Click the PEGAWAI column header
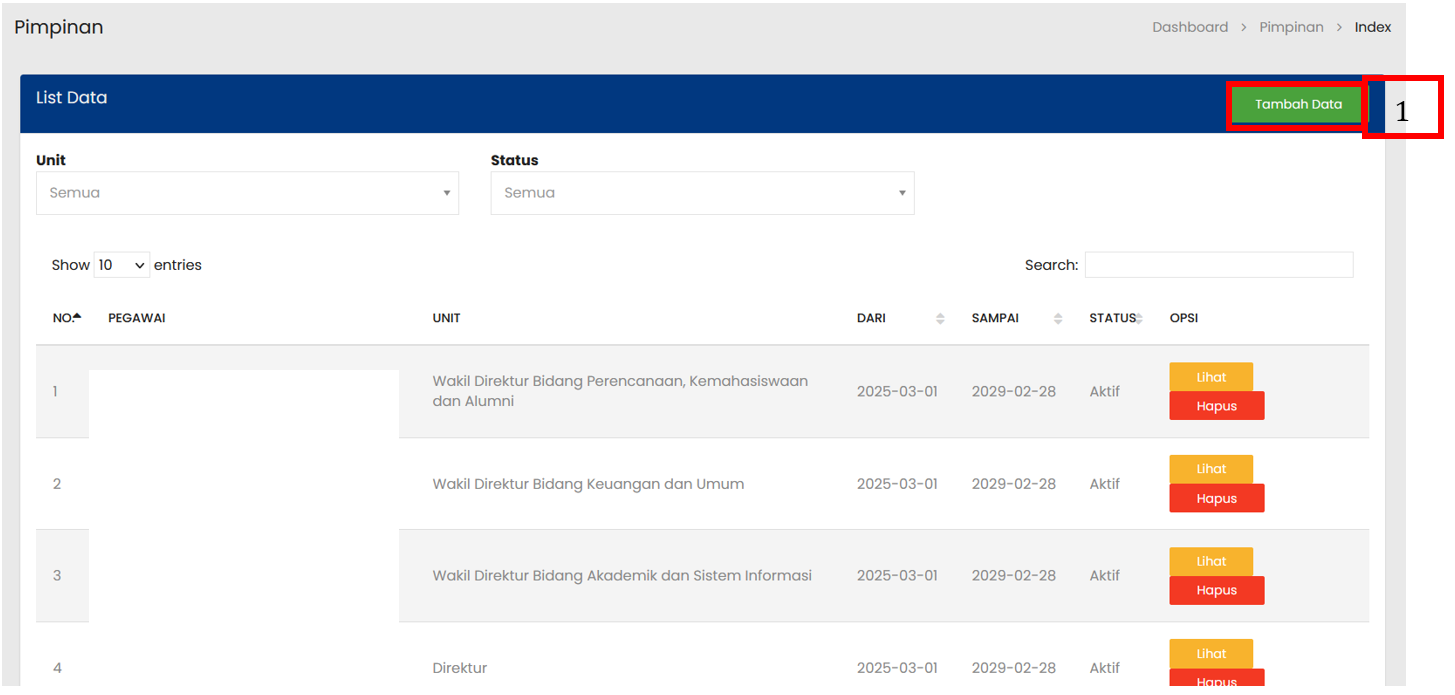This screenshot has width=1455, height=695. point(137,319)
